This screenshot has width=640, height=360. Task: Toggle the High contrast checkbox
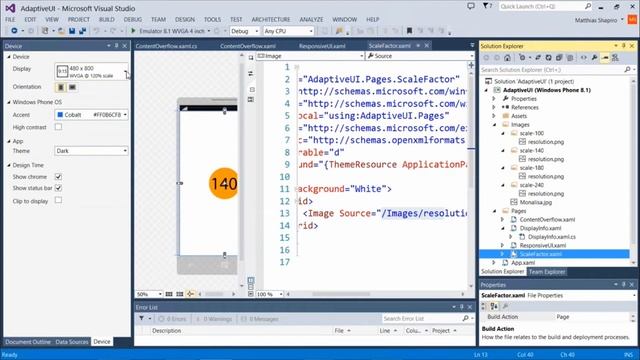58,127
